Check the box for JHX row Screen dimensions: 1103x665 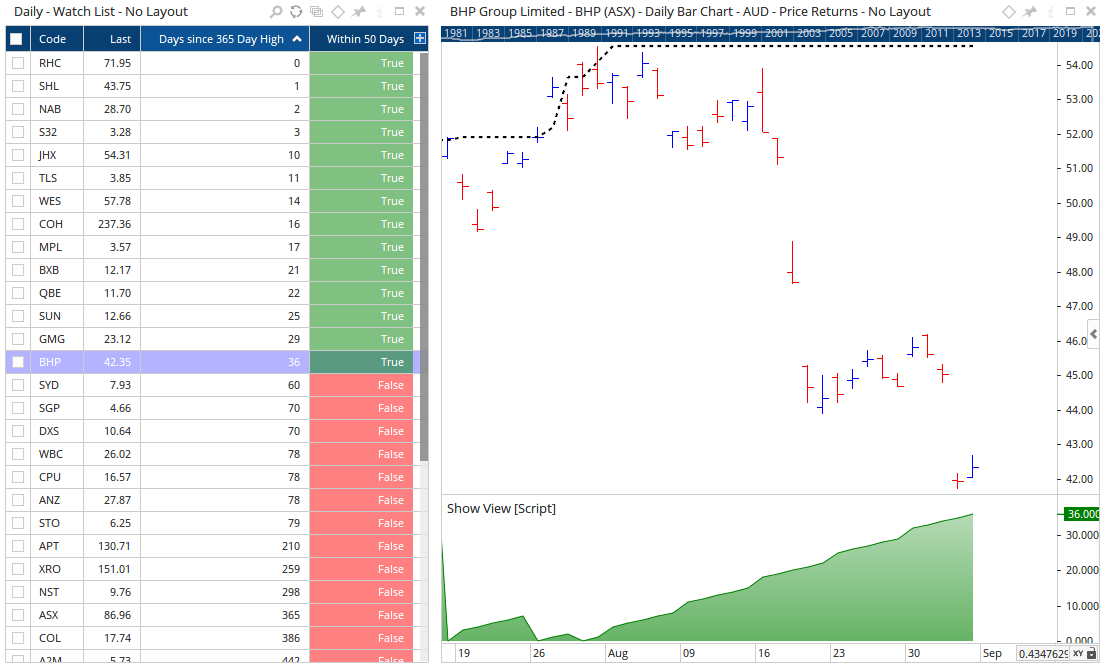coord(18,155)
